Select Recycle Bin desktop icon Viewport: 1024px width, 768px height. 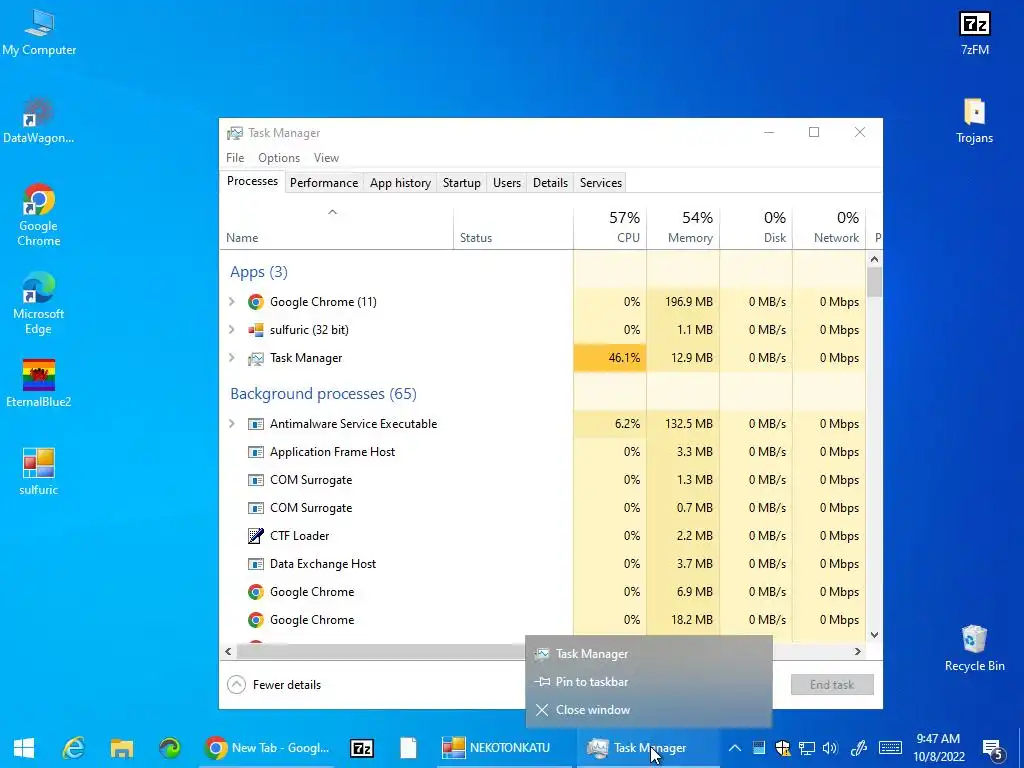tap(974, 648)
